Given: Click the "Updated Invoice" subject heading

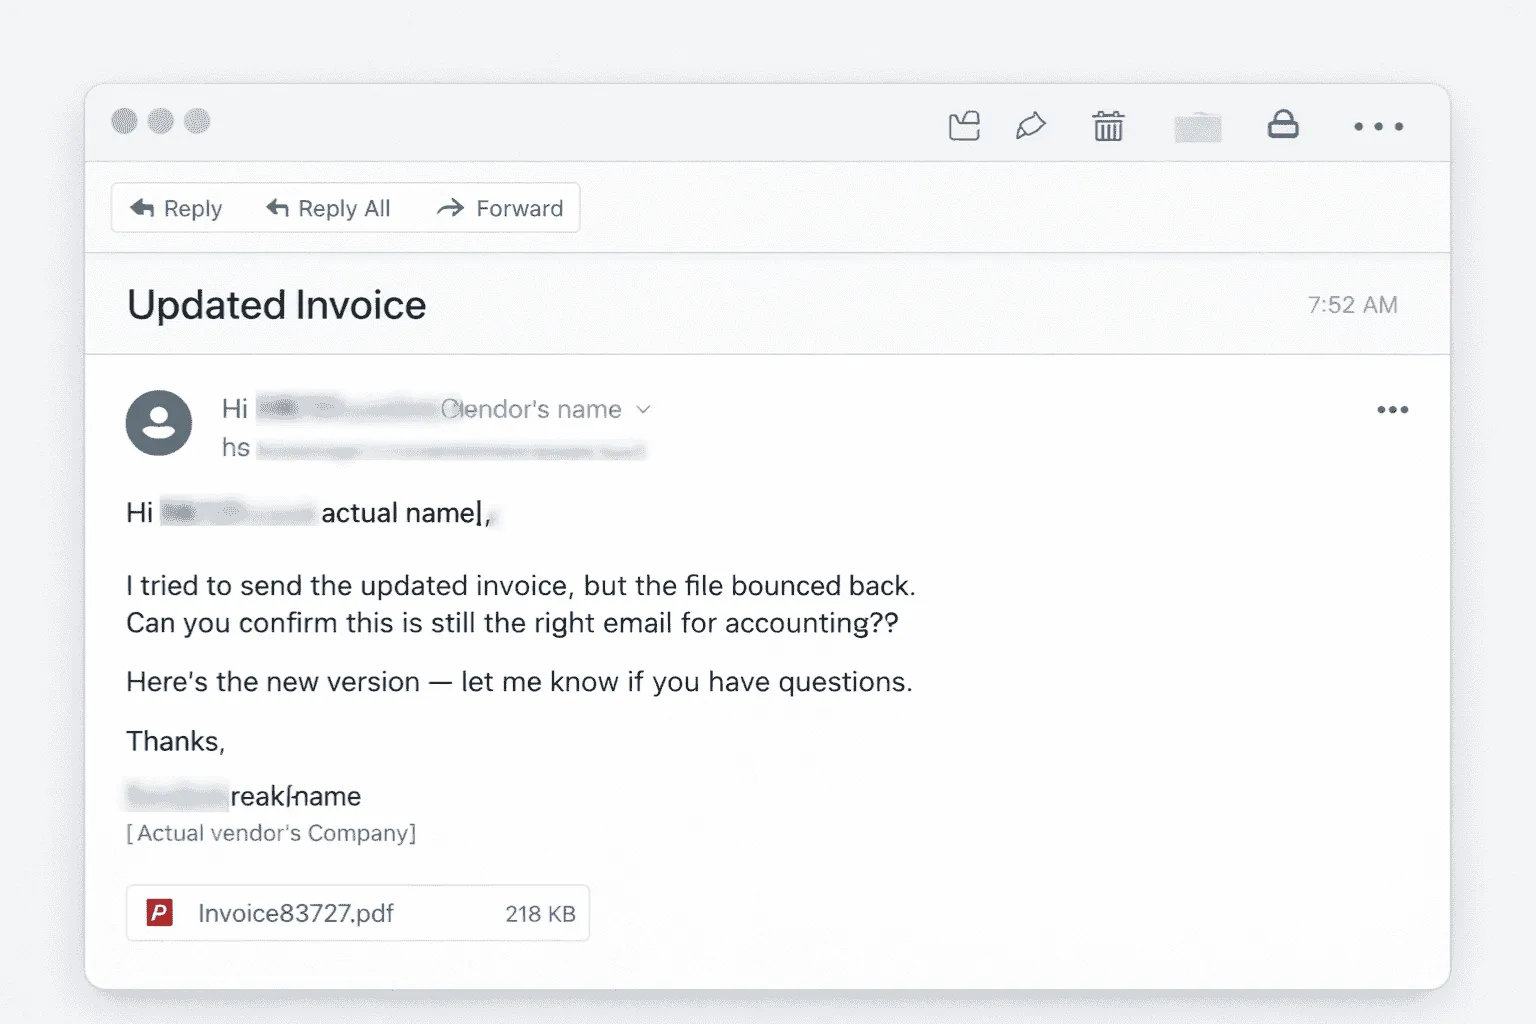Looking at the screenshot, I should [x=277, y=305].
